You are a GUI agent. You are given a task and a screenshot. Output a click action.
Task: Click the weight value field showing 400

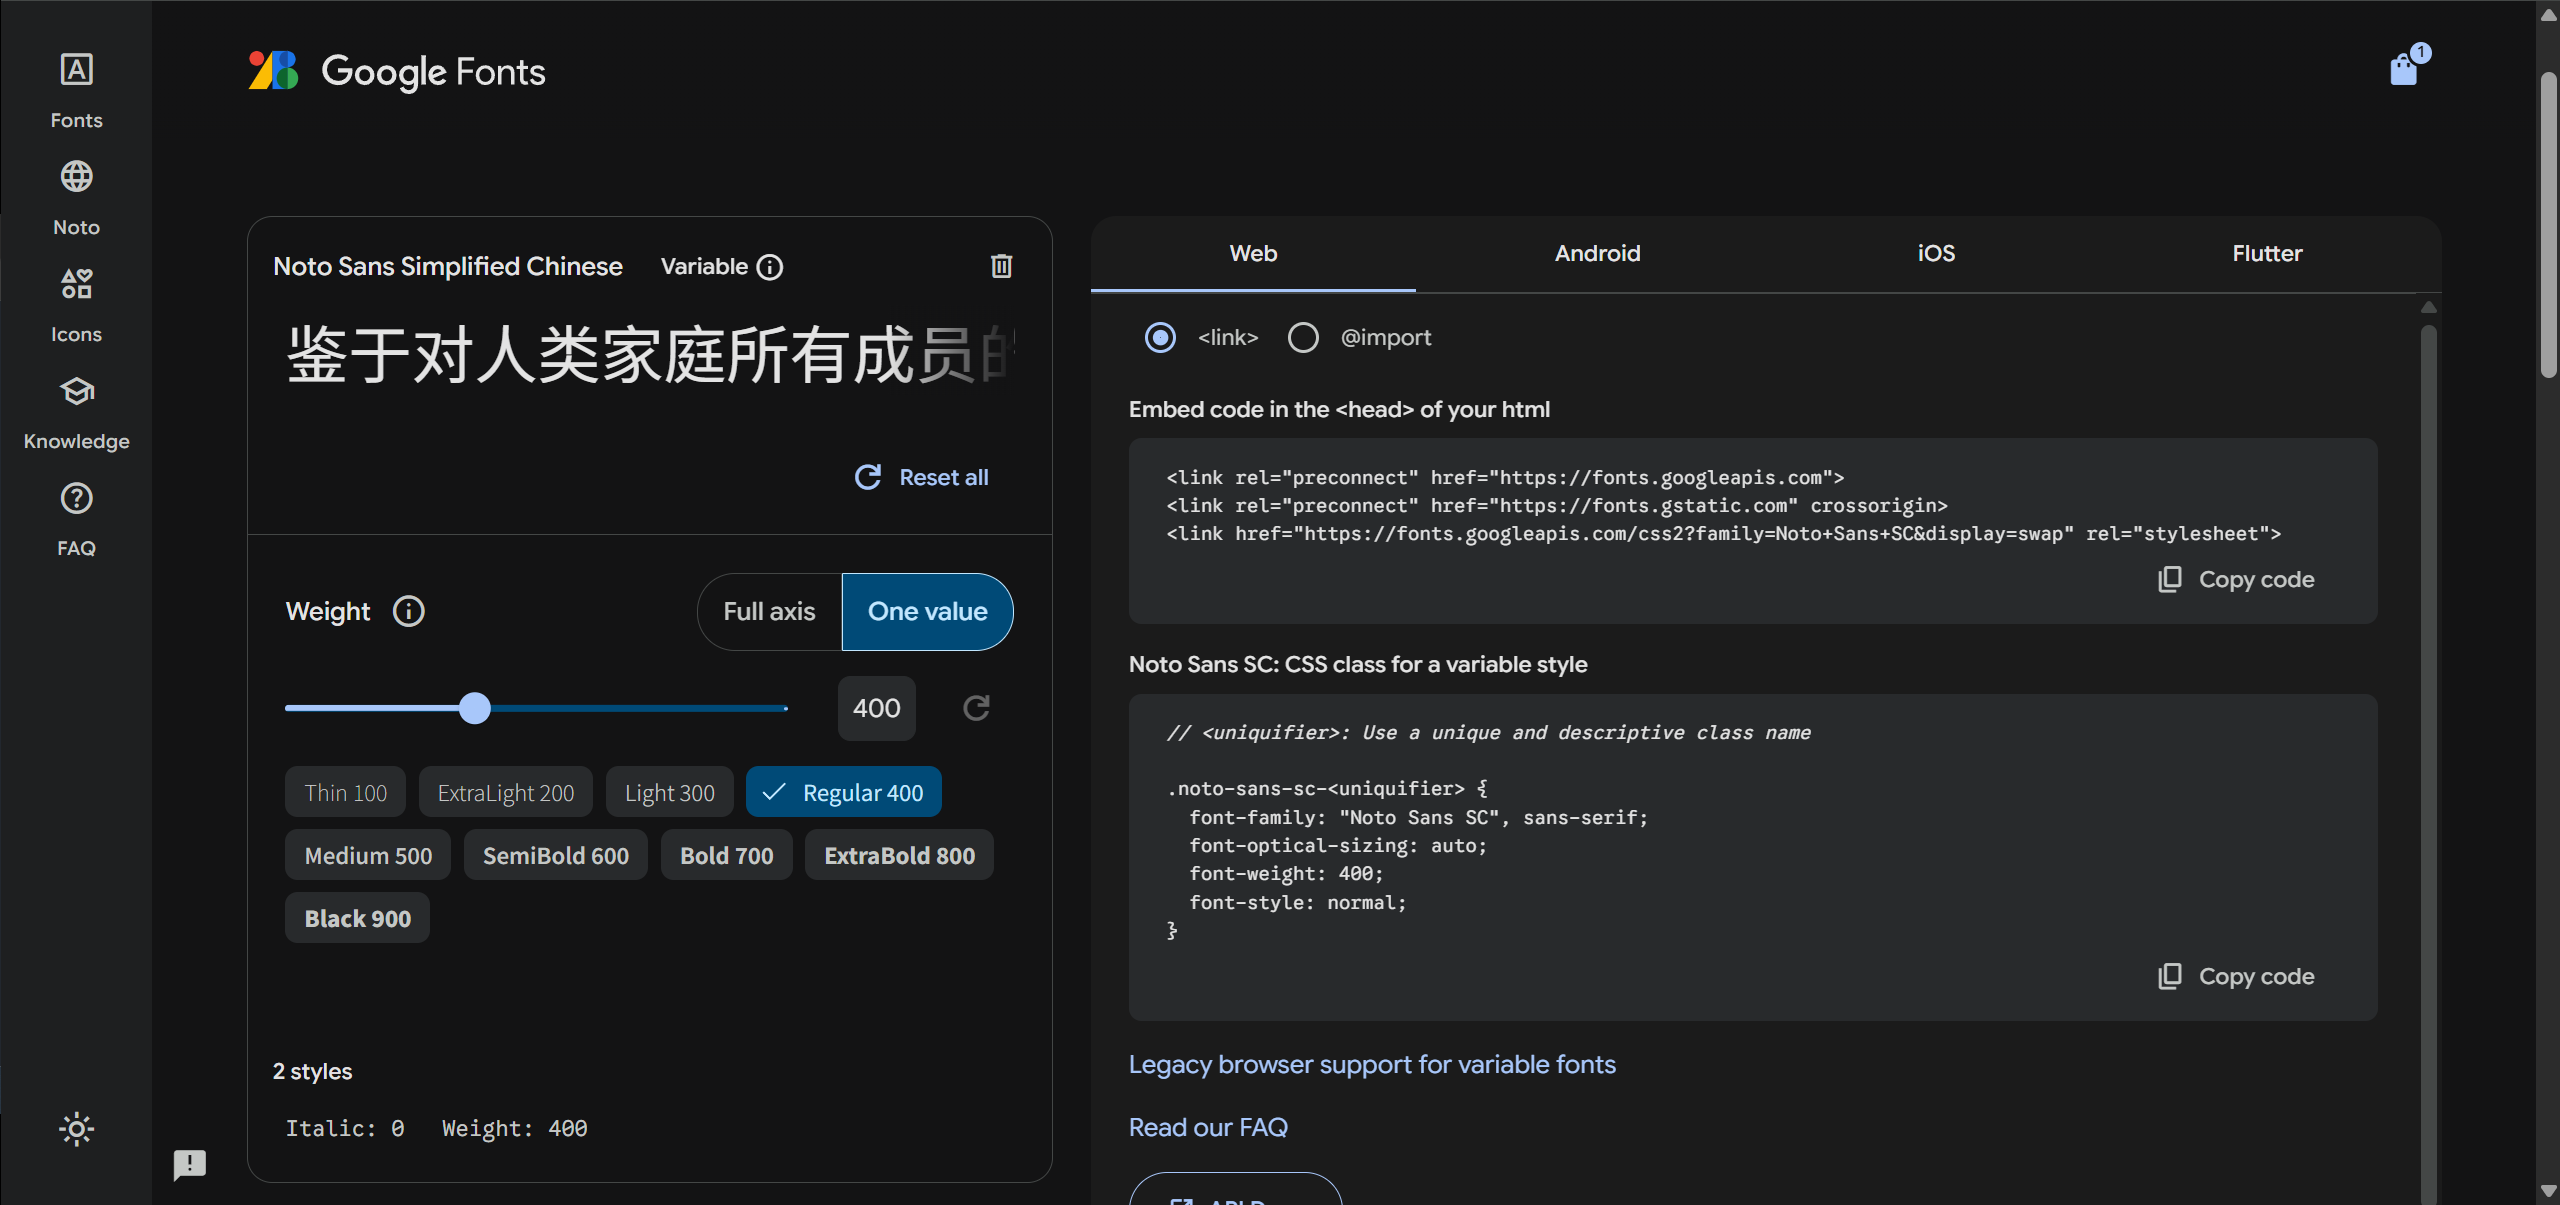(876, 708)
